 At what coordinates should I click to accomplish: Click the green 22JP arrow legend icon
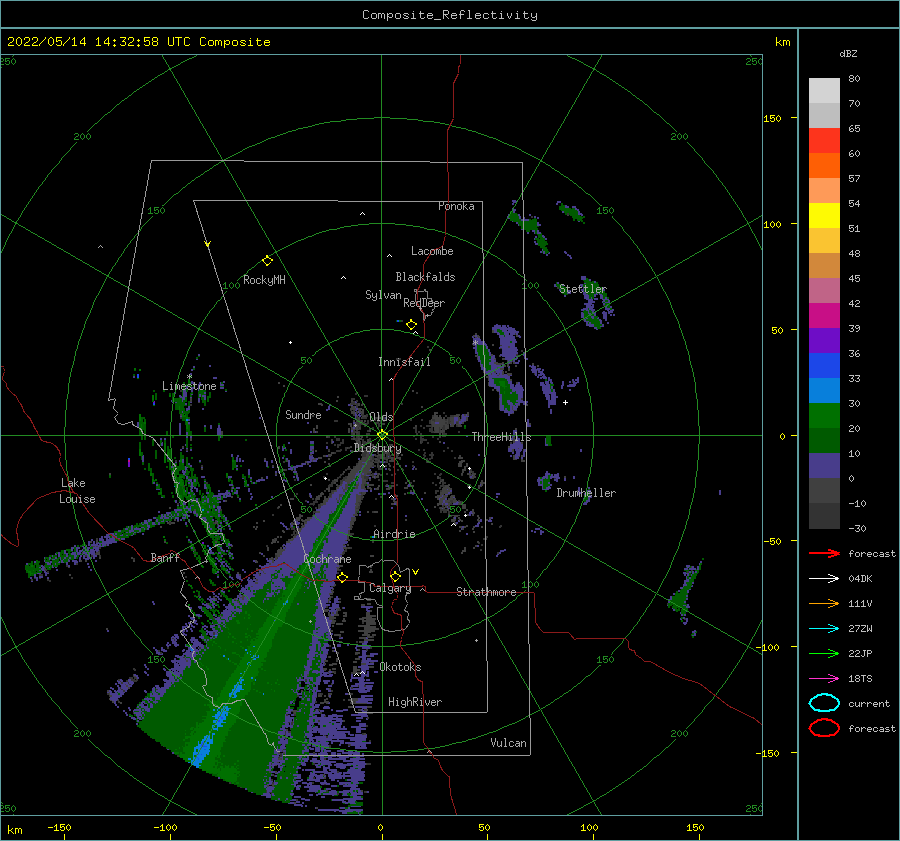coord(824,653)
